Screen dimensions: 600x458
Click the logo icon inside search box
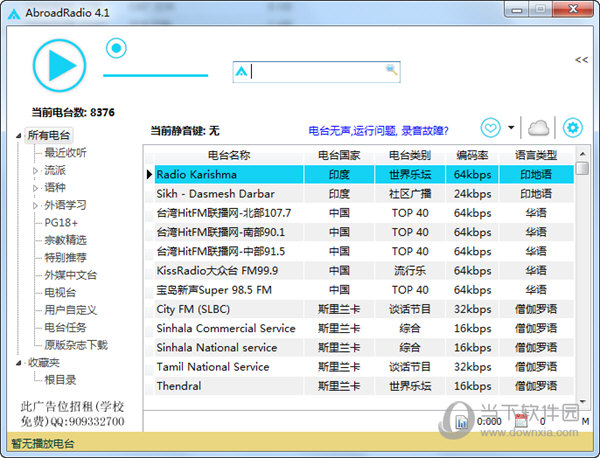point(241,71)
